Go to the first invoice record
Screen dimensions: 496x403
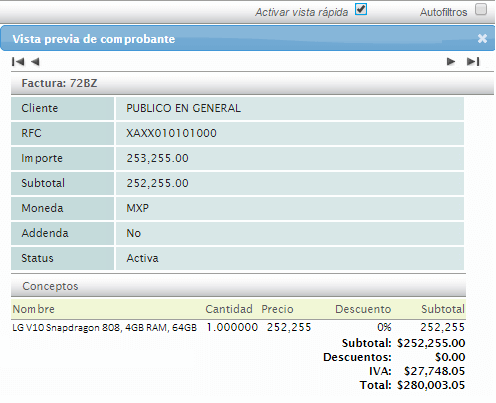pos(18,62)
